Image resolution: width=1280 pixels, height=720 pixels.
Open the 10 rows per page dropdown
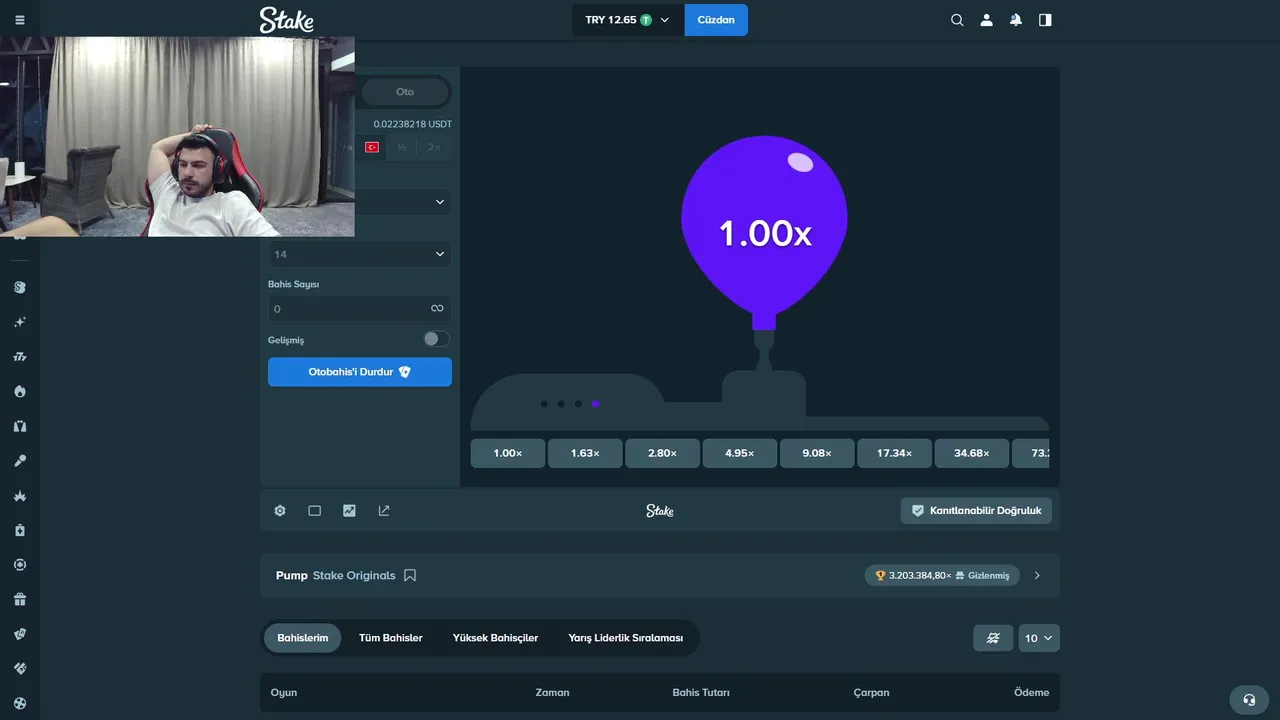pos(1039,638)
